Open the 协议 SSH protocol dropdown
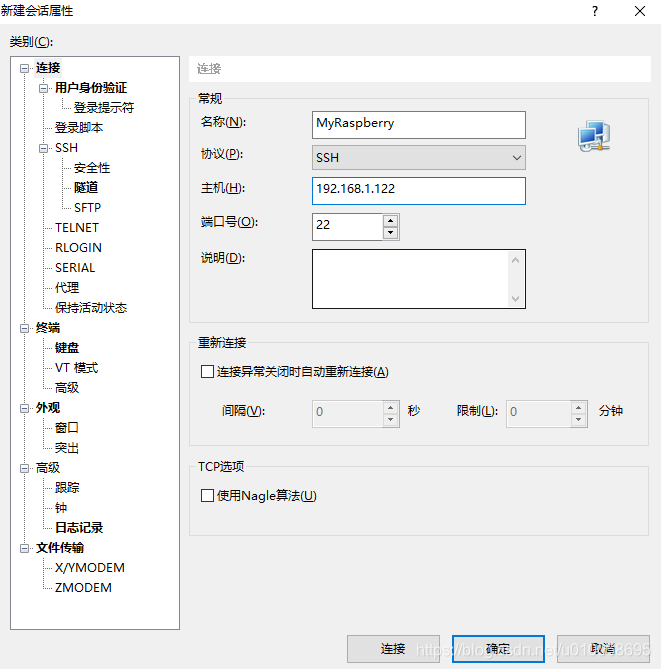The image size is (661, 669). tap(419, 157)
